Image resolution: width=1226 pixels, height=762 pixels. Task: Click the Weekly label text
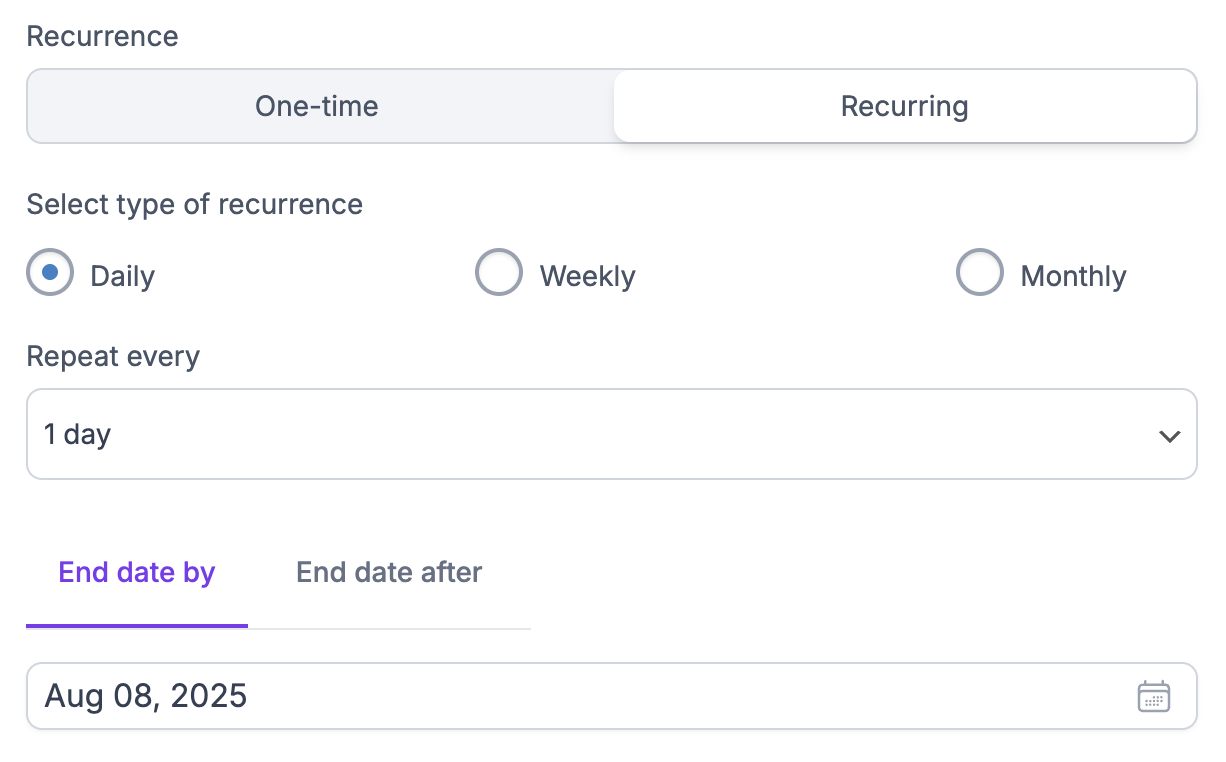(587, 276)
